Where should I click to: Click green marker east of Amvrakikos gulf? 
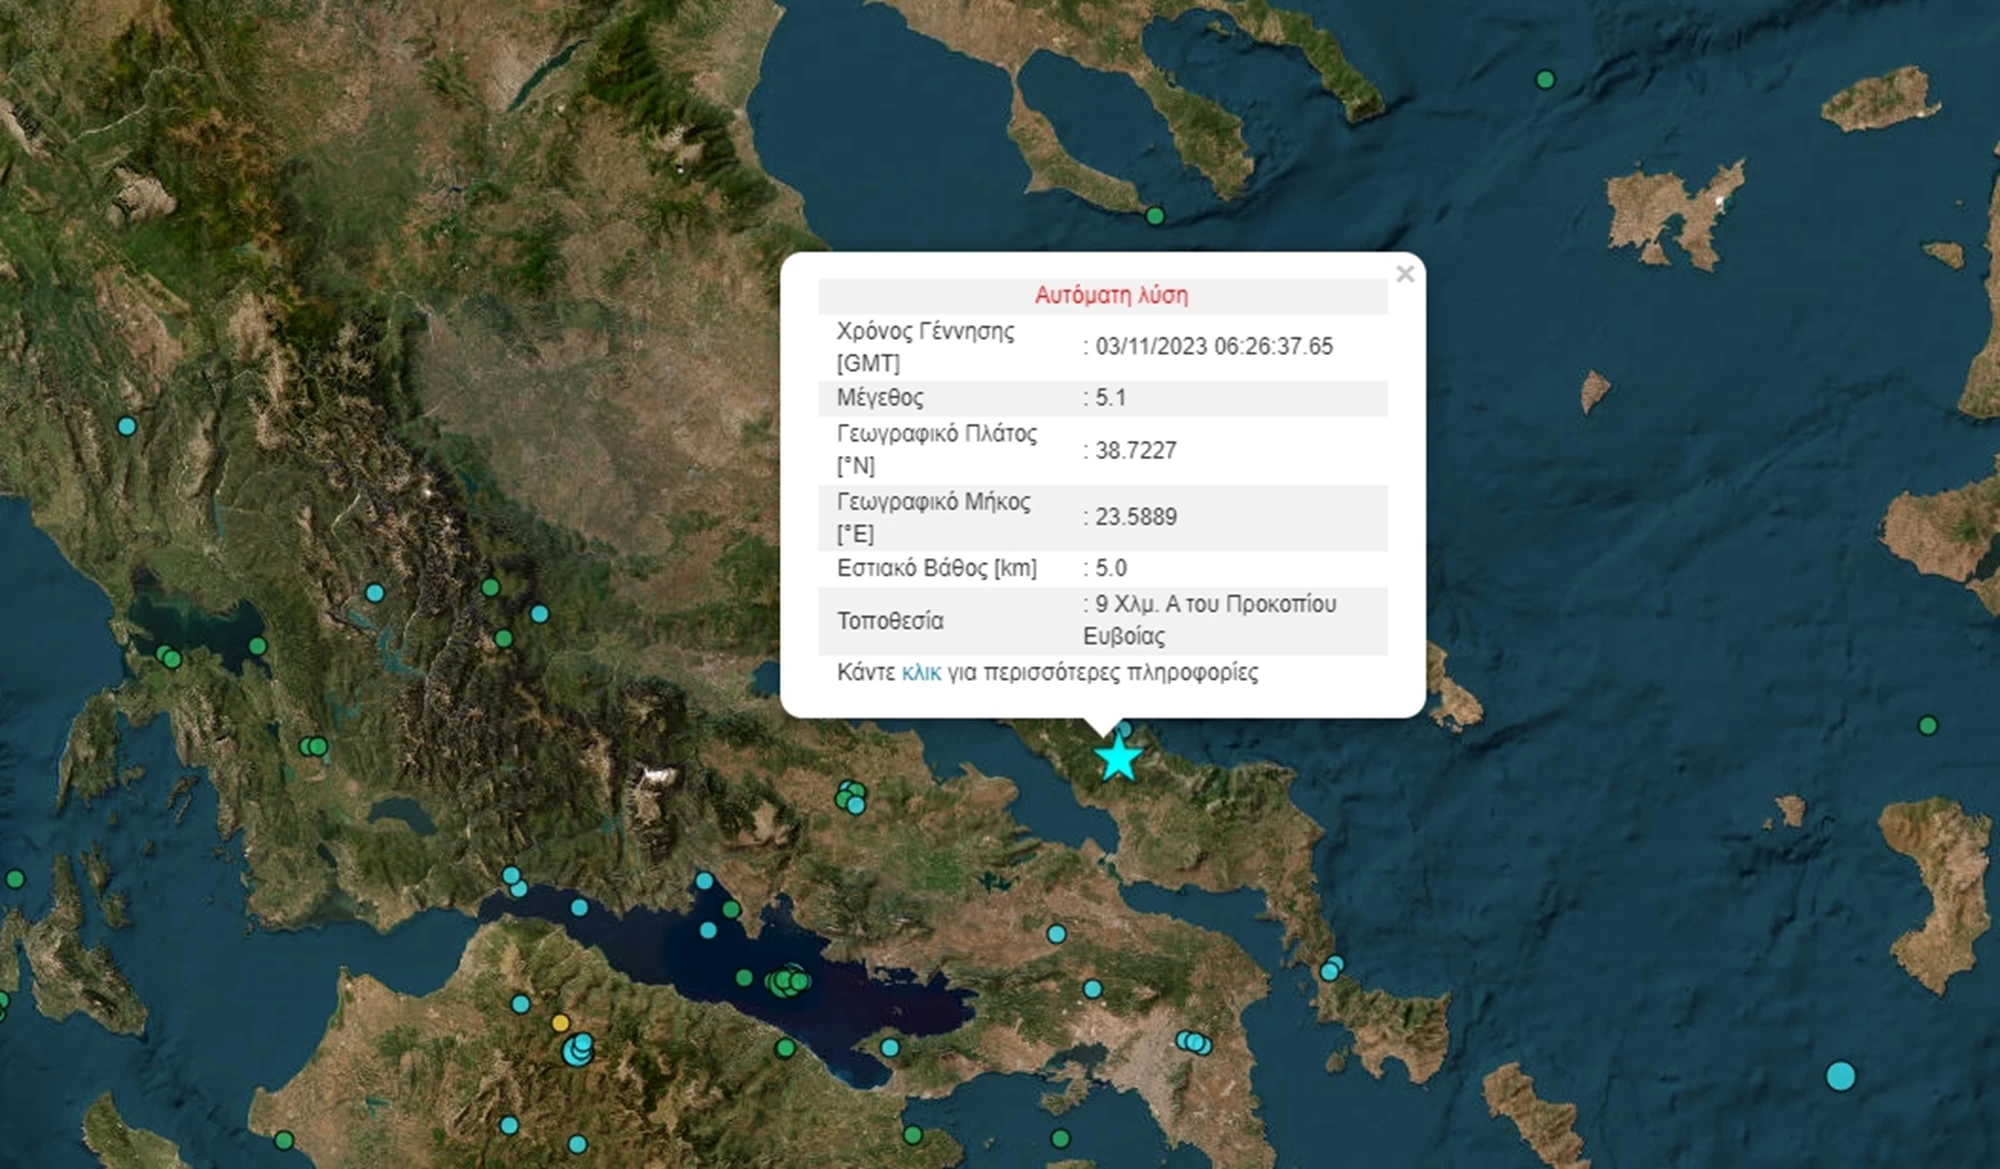[x=257, y=646]
